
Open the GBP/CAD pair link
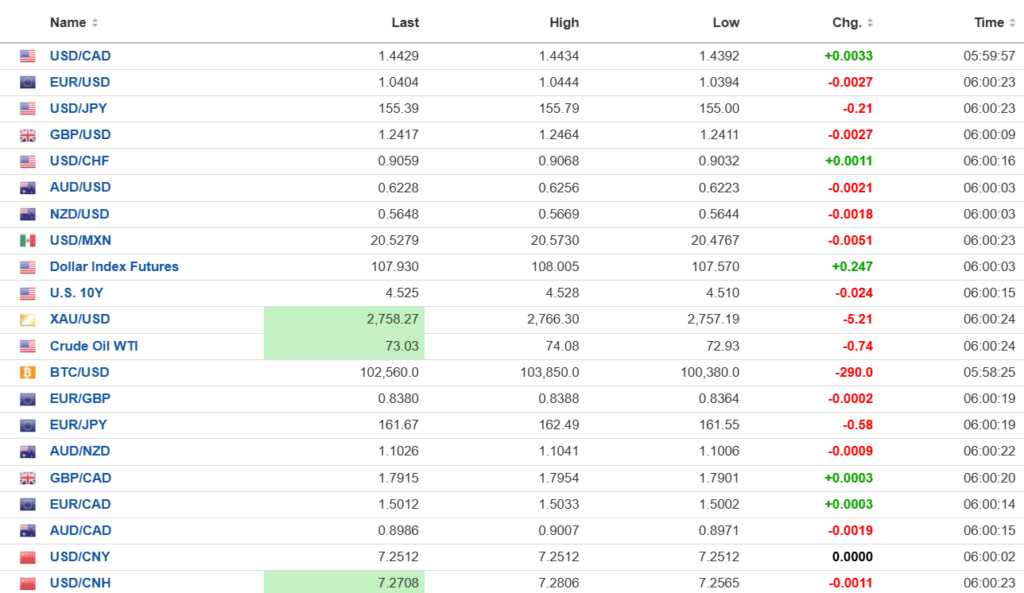[81, 478]
